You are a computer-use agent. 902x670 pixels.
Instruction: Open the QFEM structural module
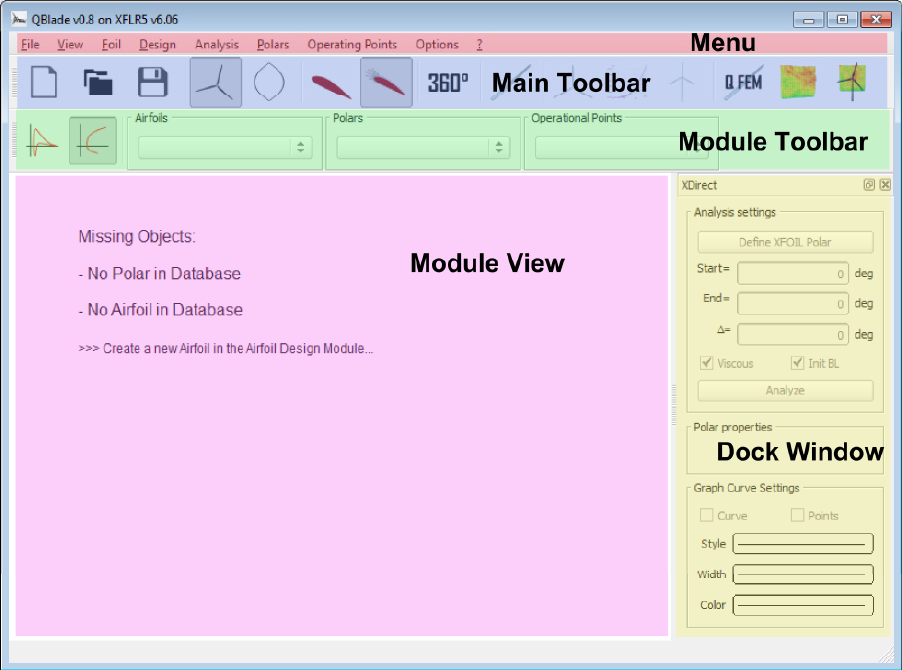tap(743, 82)
